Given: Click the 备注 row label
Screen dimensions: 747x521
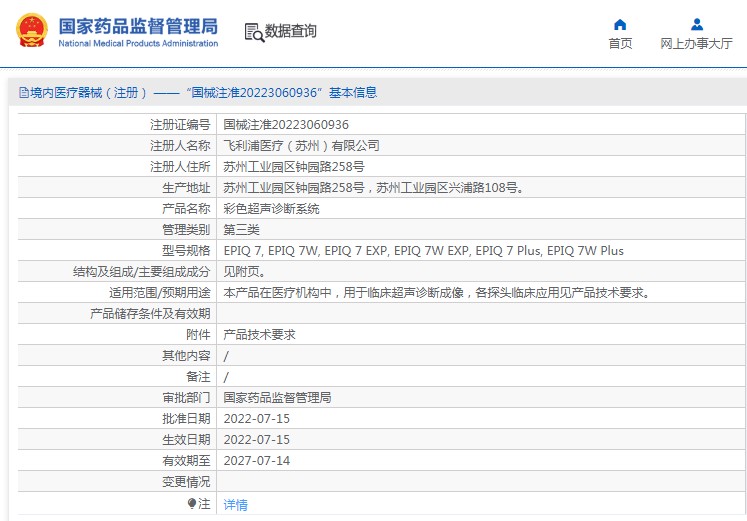Looking at the screenshot, I should [x=198, y=376].
